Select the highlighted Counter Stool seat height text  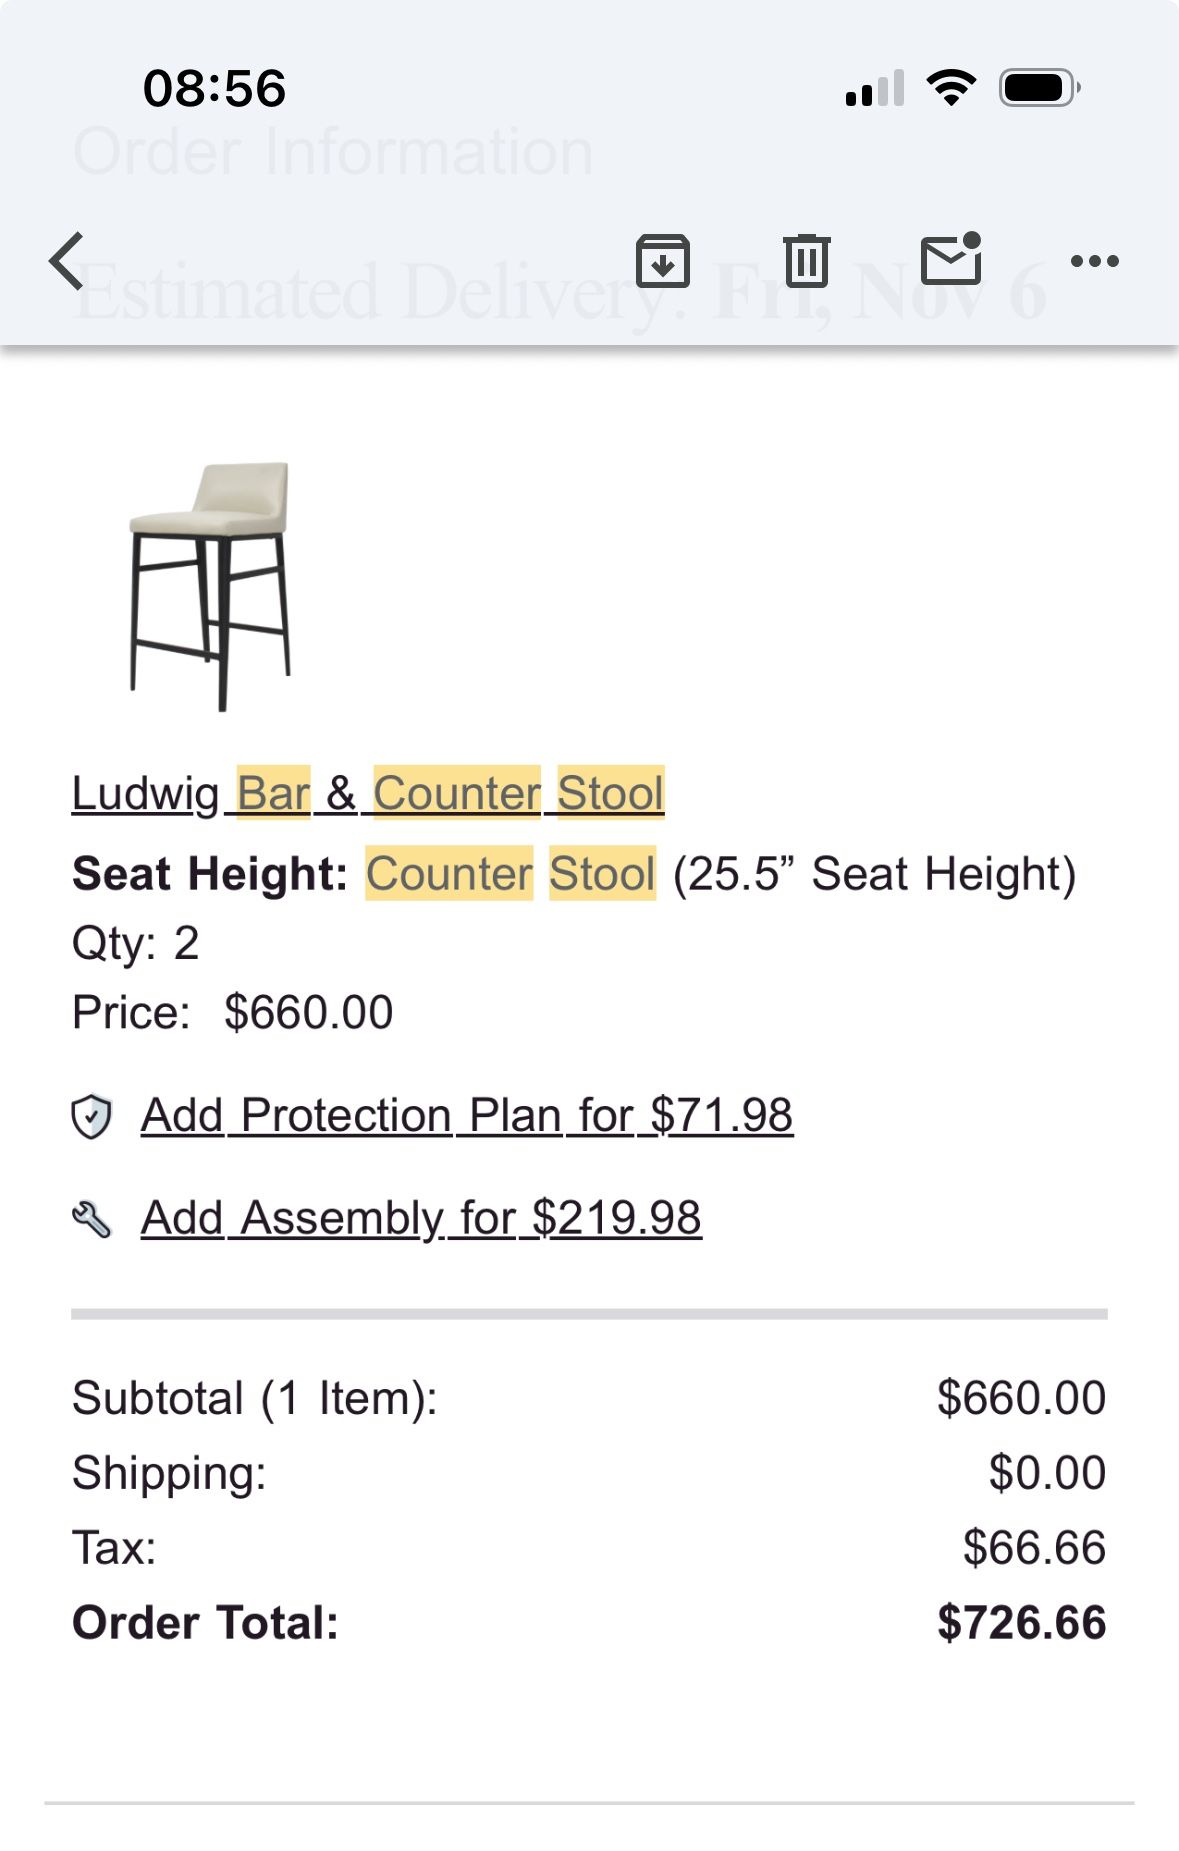[x=510, y=872]
